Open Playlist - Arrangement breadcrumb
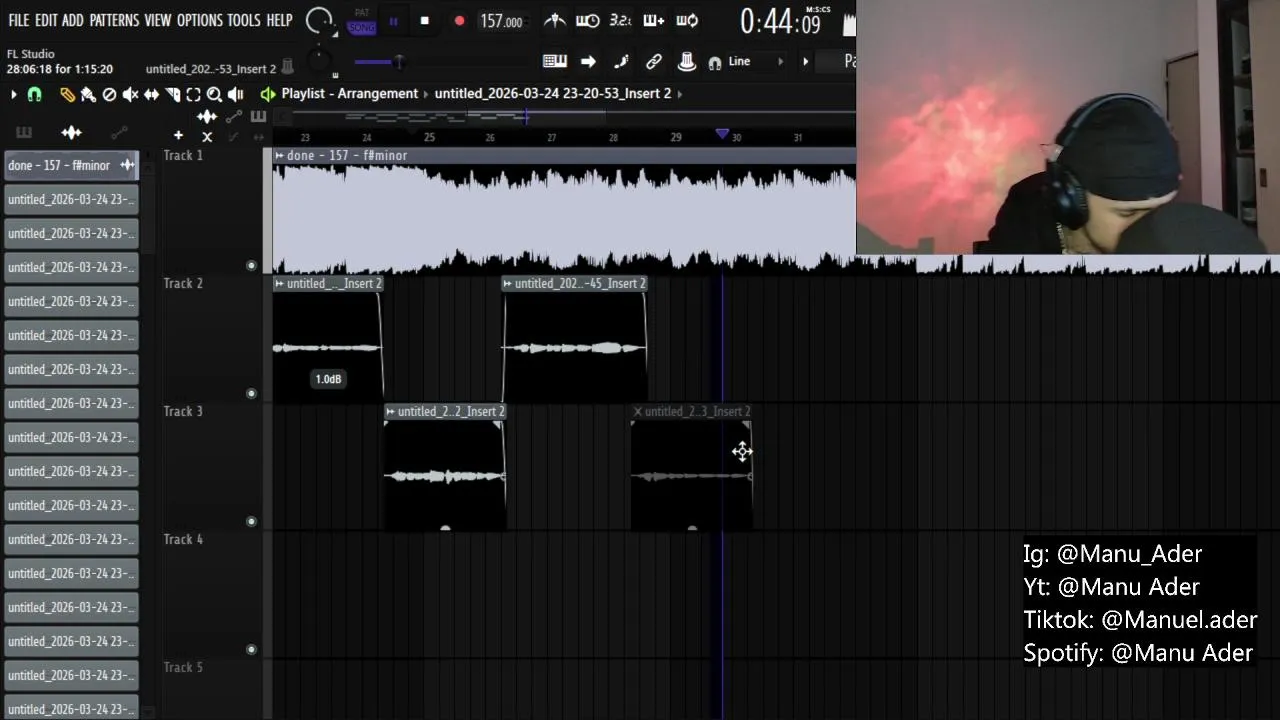 tap(350, 93)
